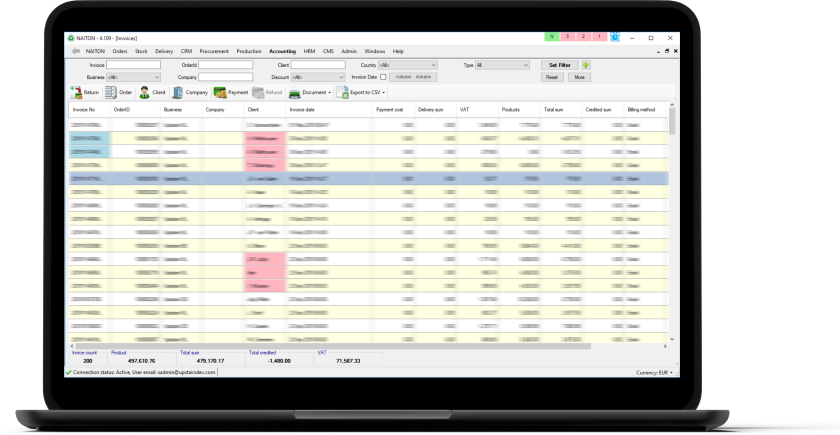The height and width of the screenshot is (435, 840).
Task: Open the Delivery menu
Action: click(x=164, y=51)
